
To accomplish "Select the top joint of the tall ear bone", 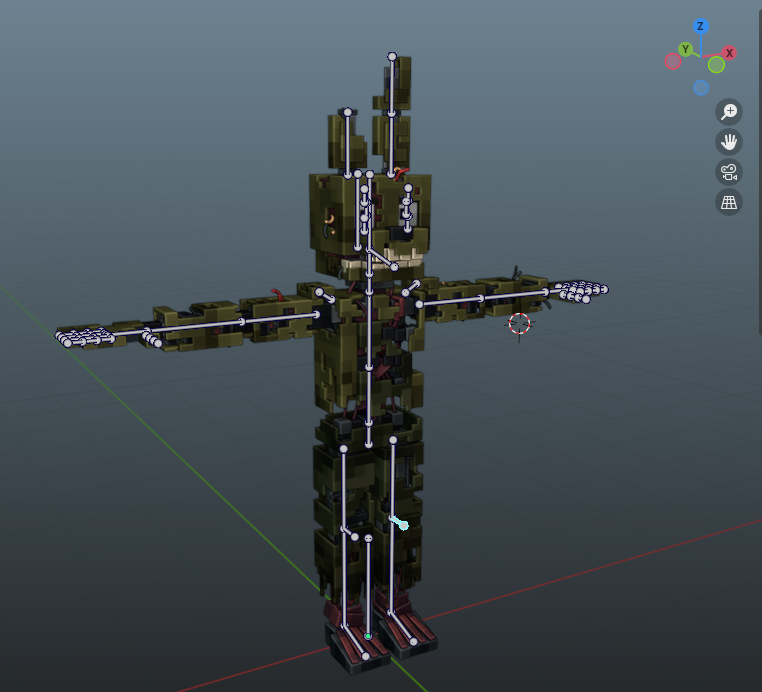I will click(392, 57).
